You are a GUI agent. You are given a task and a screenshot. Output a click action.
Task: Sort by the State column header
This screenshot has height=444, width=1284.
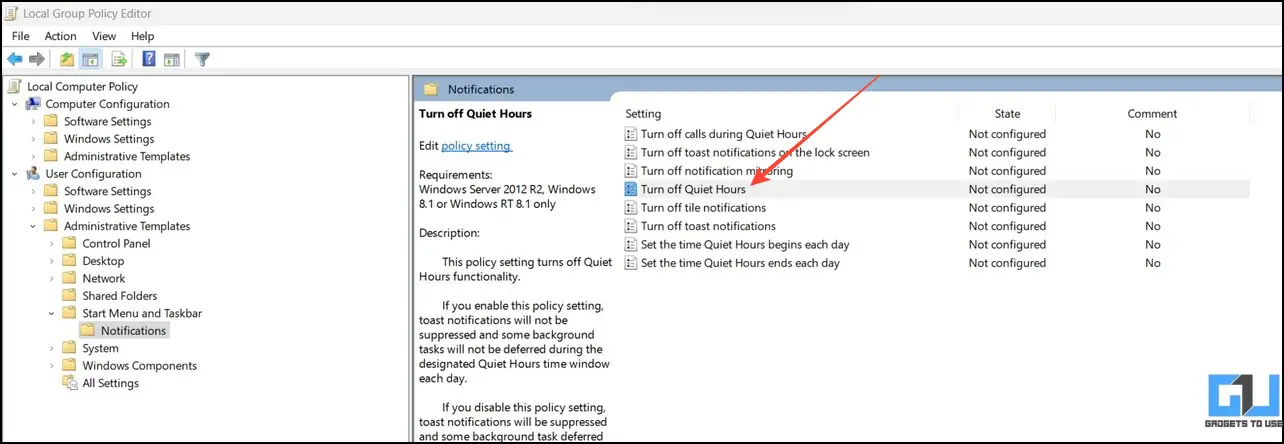(x=1007, y=113)
